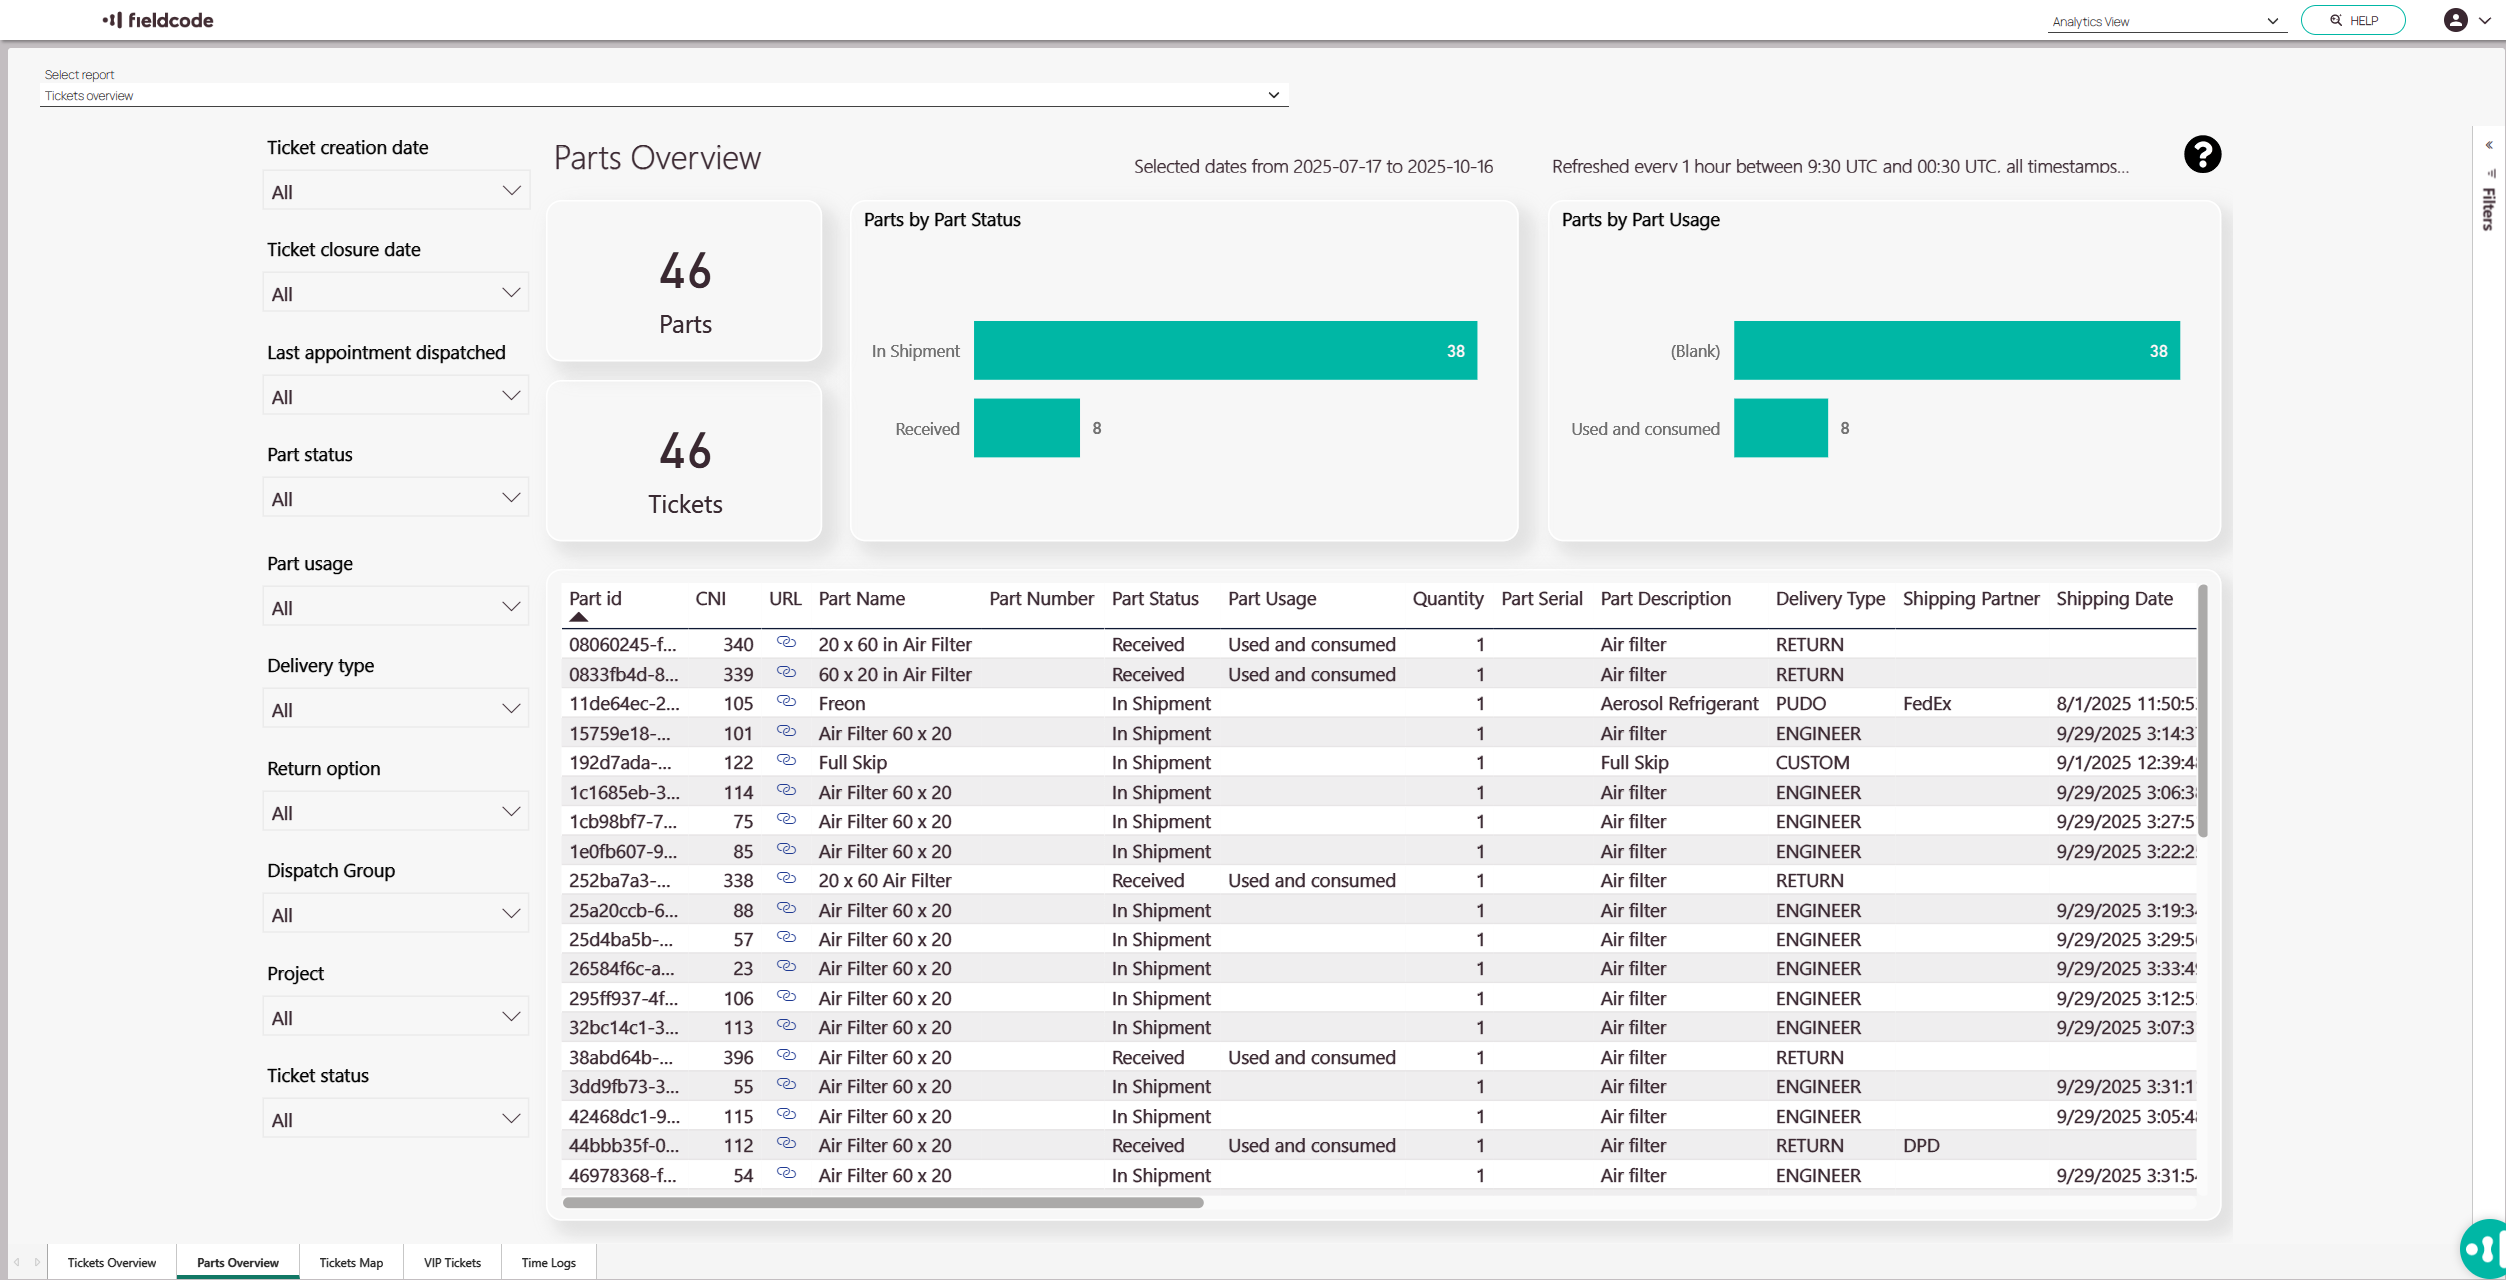
Task: Sort table by Part Status column header
Action: (x=1154, y=599)
